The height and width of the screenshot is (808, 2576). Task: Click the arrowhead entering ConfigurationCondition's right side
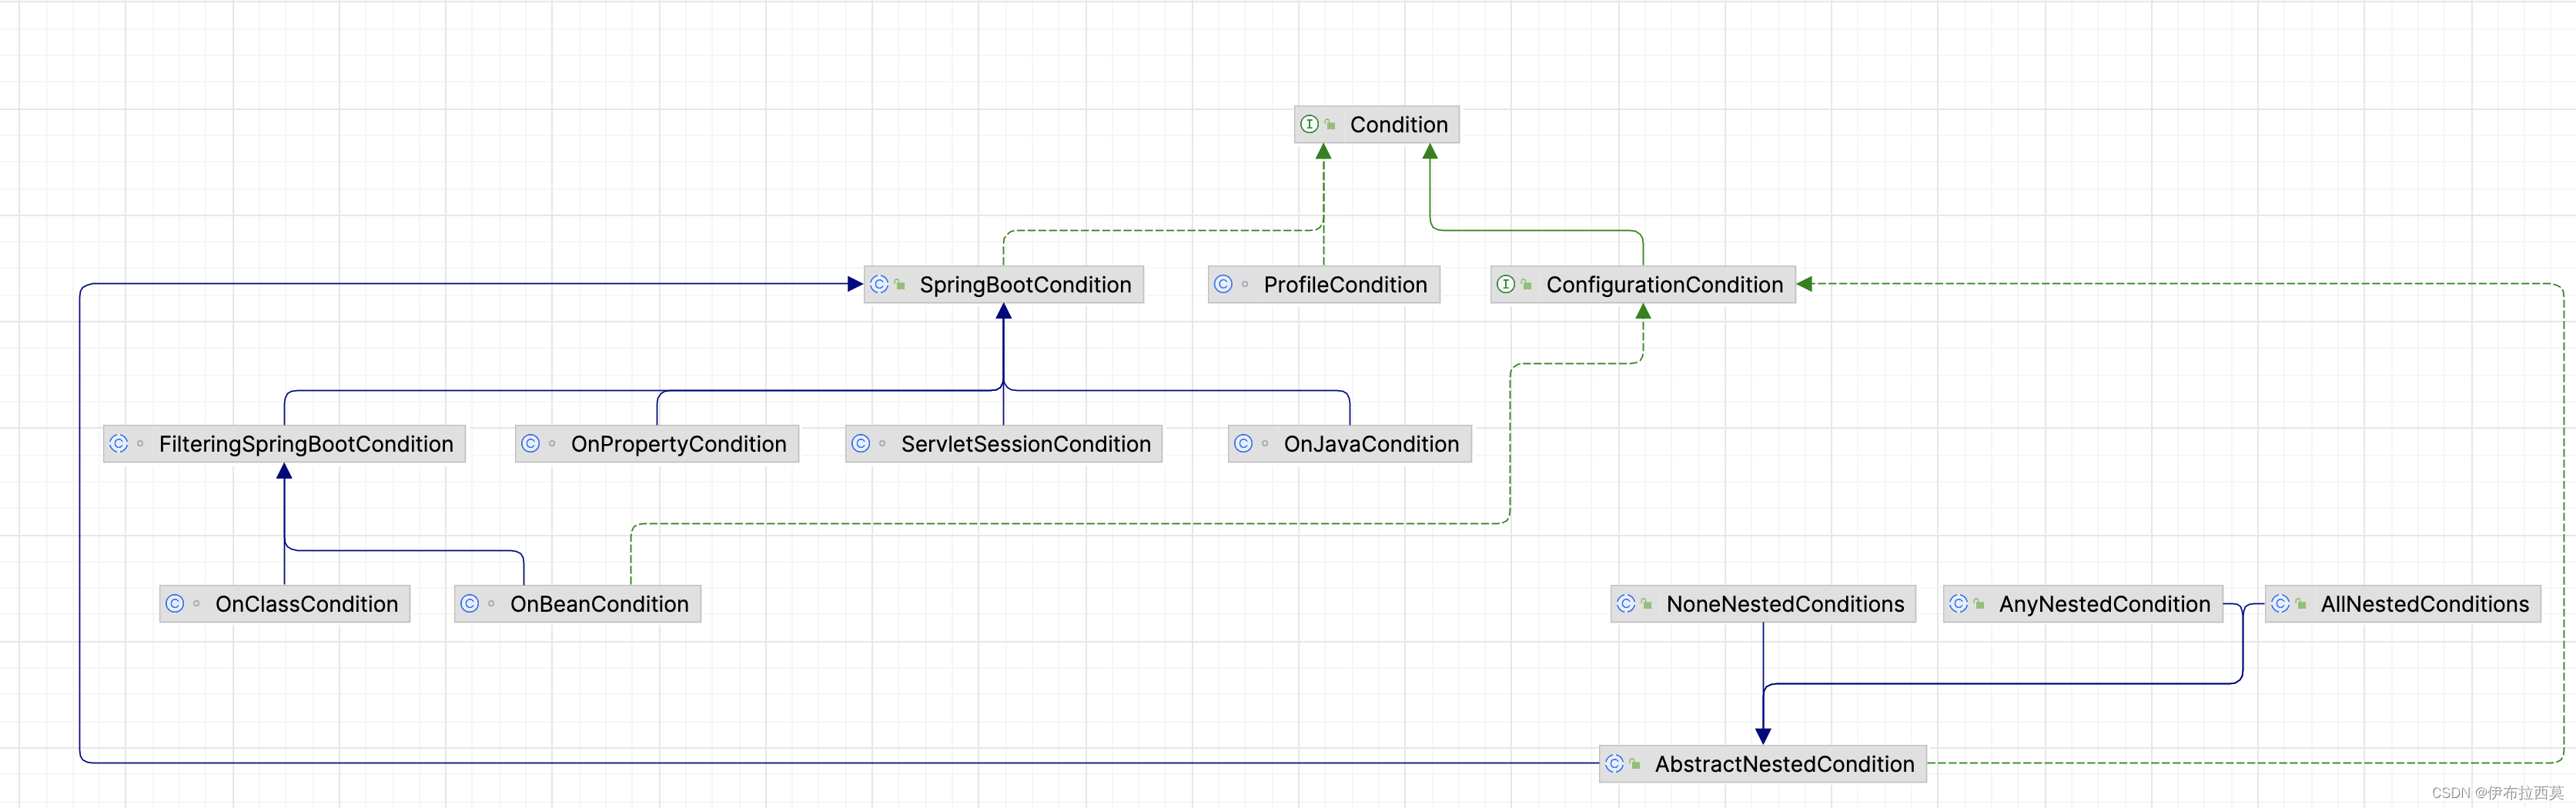click(1805, 284)
